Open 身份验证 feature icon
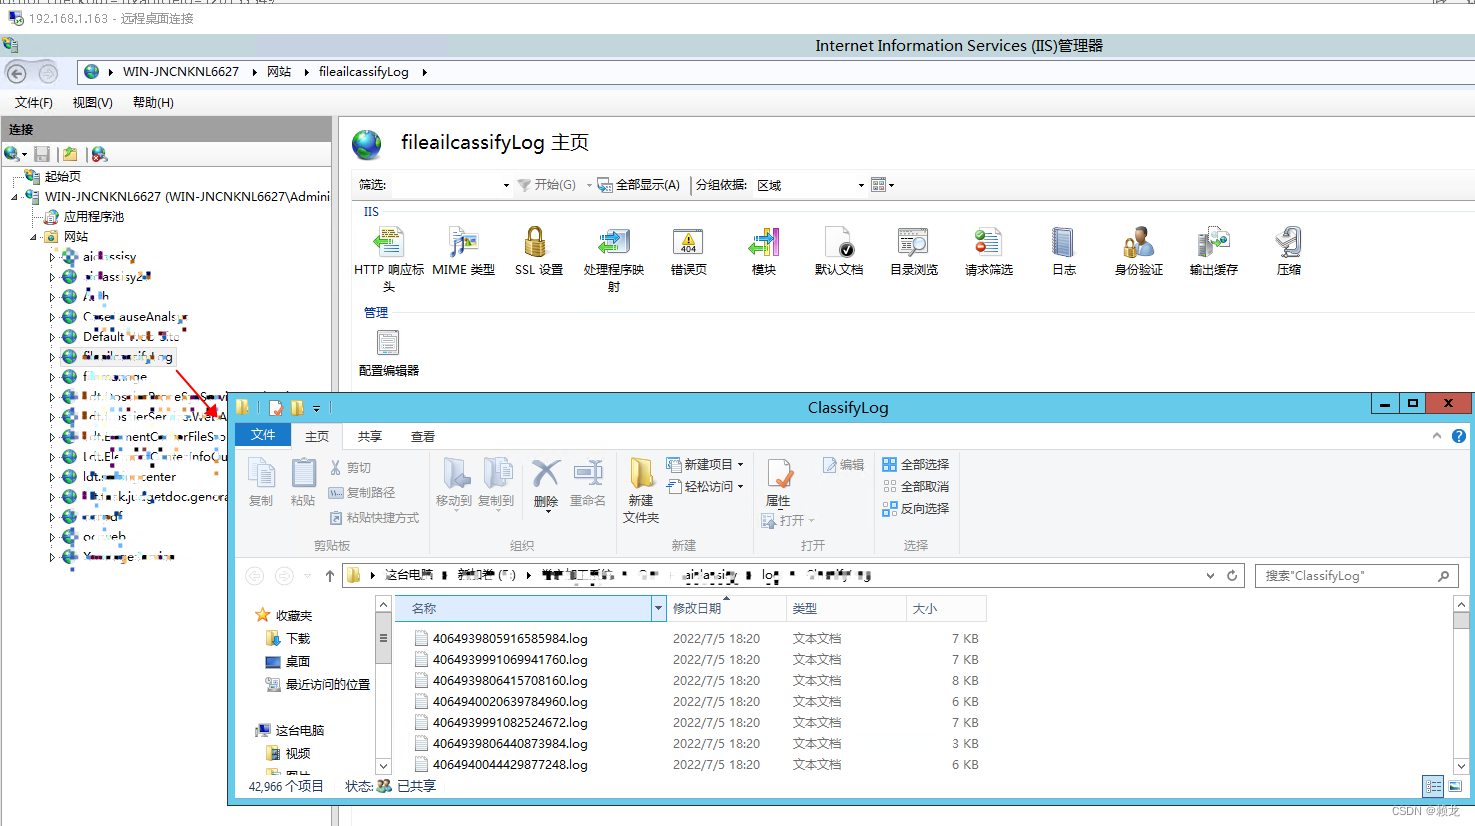1475x826 pixels. pyautogui.click(x=1138, y=242)
